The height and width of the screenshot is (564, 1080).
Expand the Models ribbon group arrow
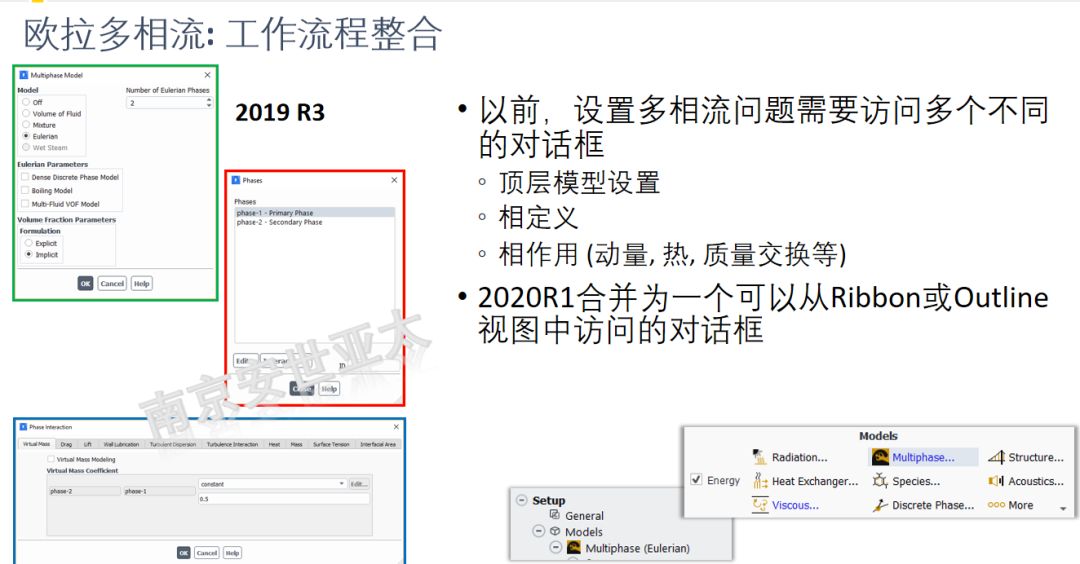coord(1063,509)
